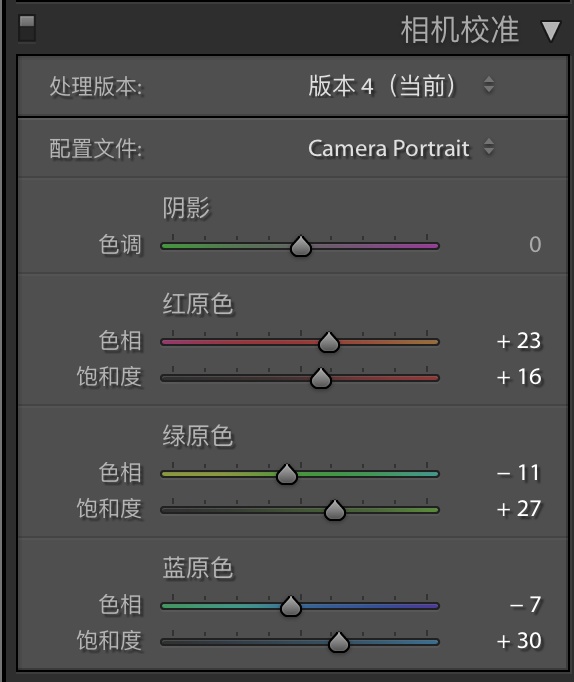Click the 绿原色 色相 value – 11

click(x=519, y=473)
